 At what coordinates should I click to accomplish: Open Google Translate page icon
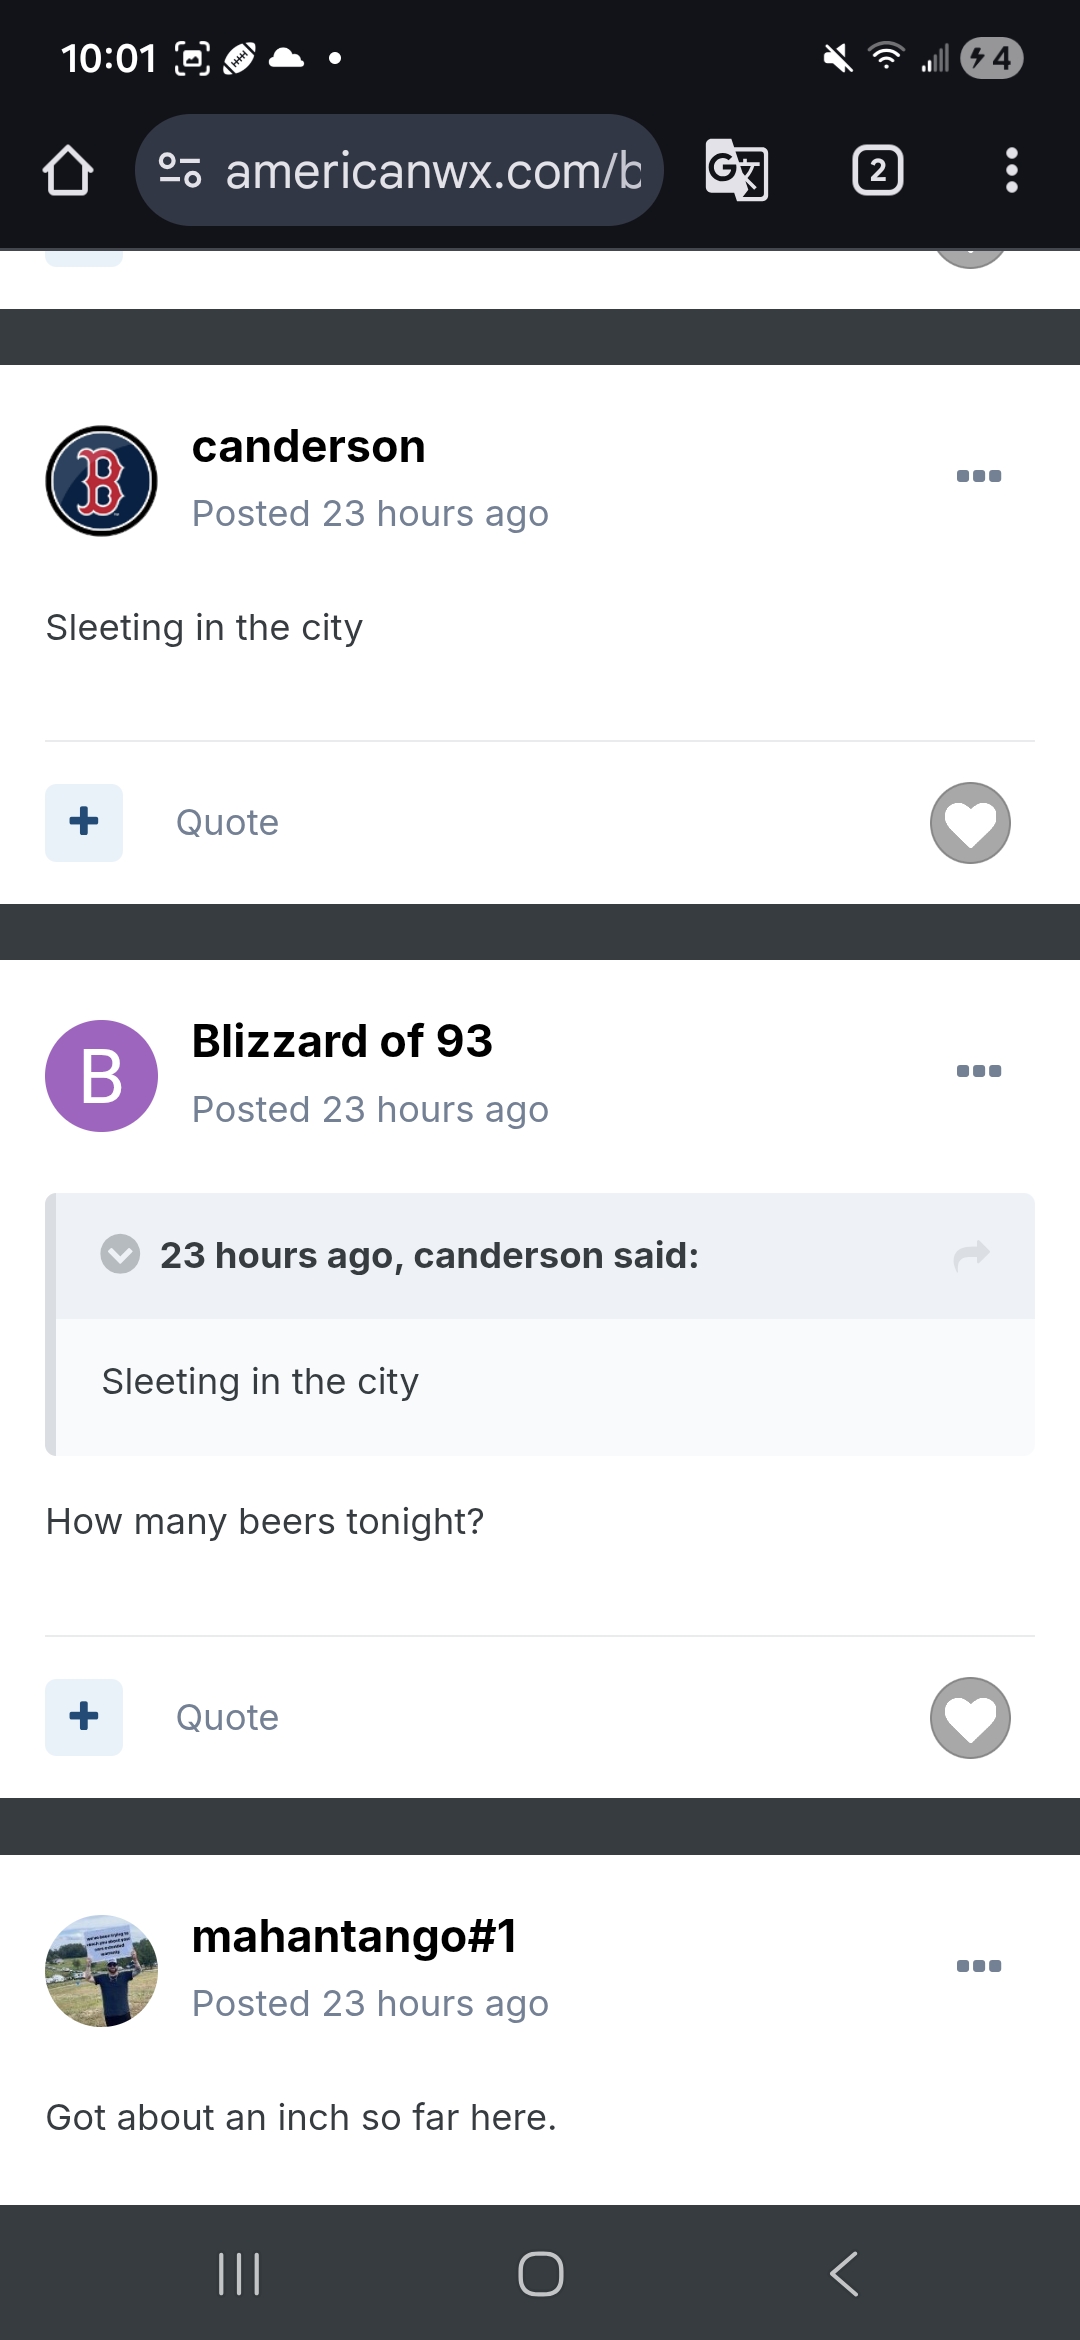tap(737, 171)
